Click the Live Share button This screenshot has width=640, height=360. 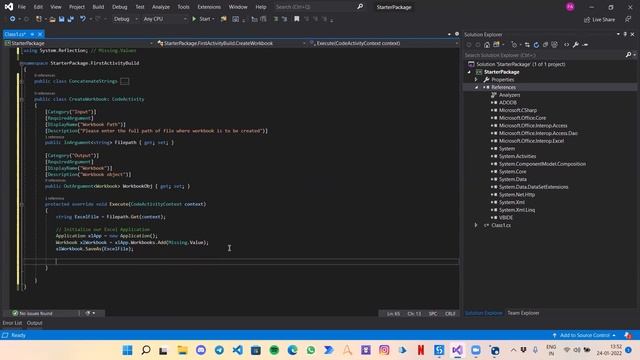[x=599, y=19]
